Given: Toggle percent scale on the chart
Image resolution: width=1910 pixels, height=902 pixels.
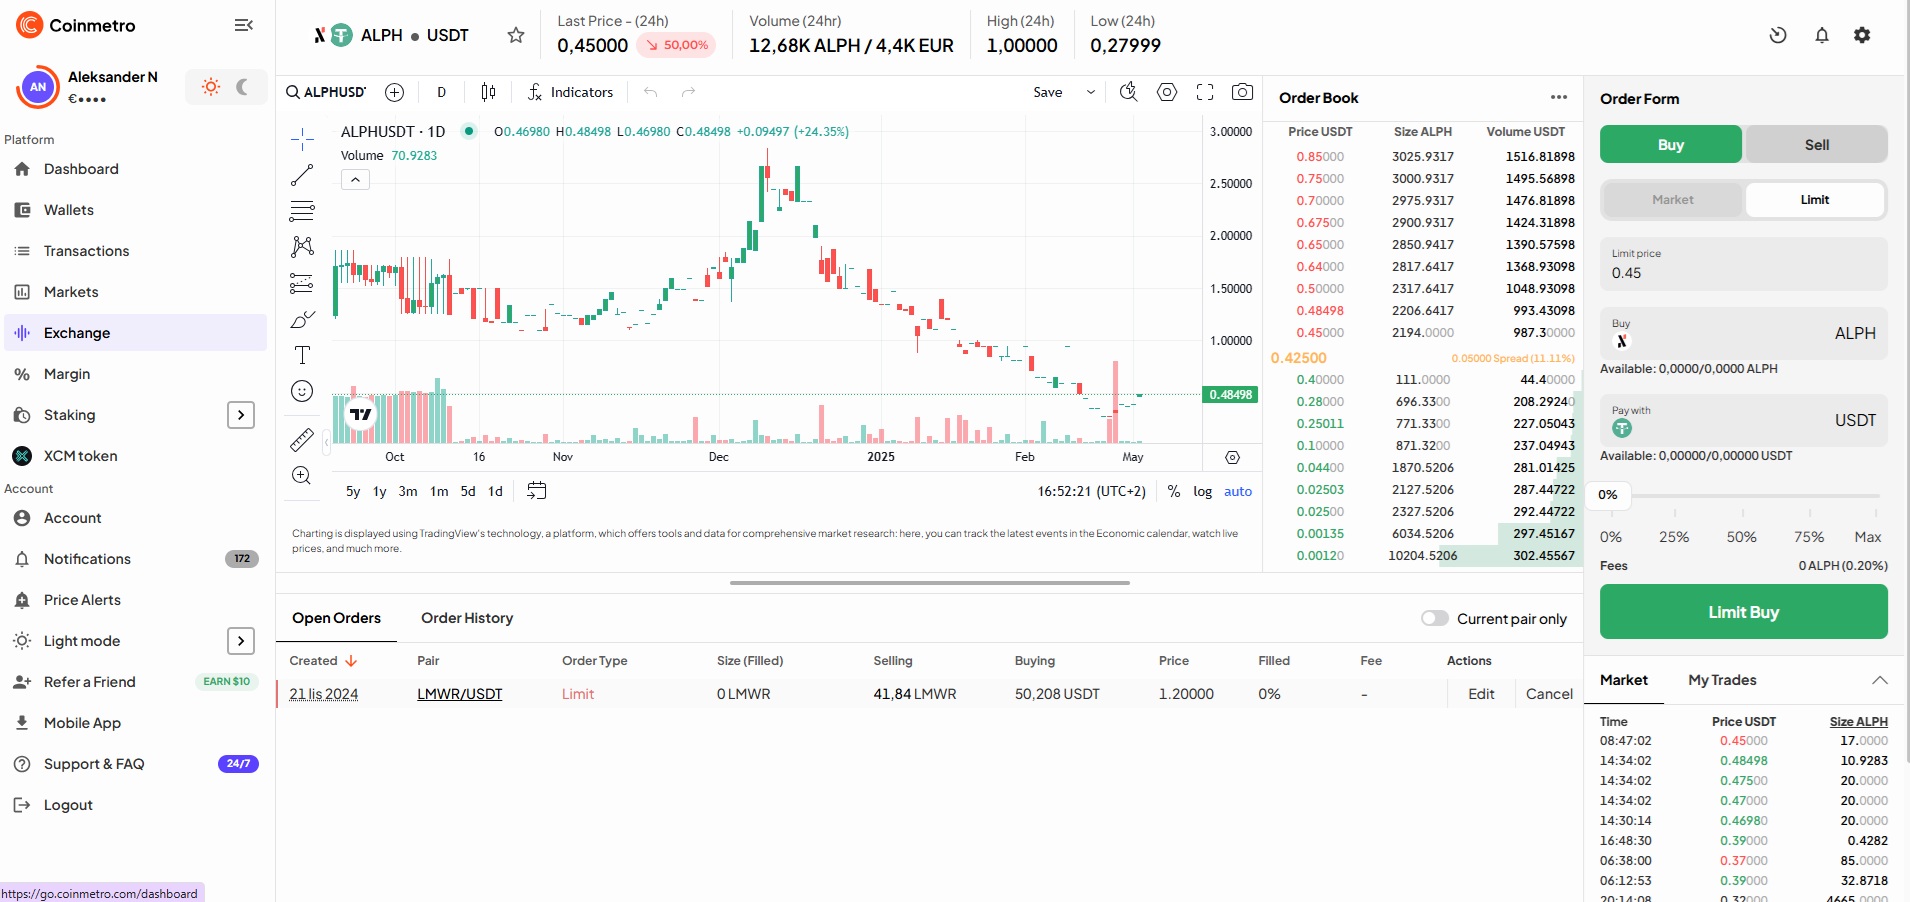Looking at the screenshot, I should click(x=1174, y=492).
